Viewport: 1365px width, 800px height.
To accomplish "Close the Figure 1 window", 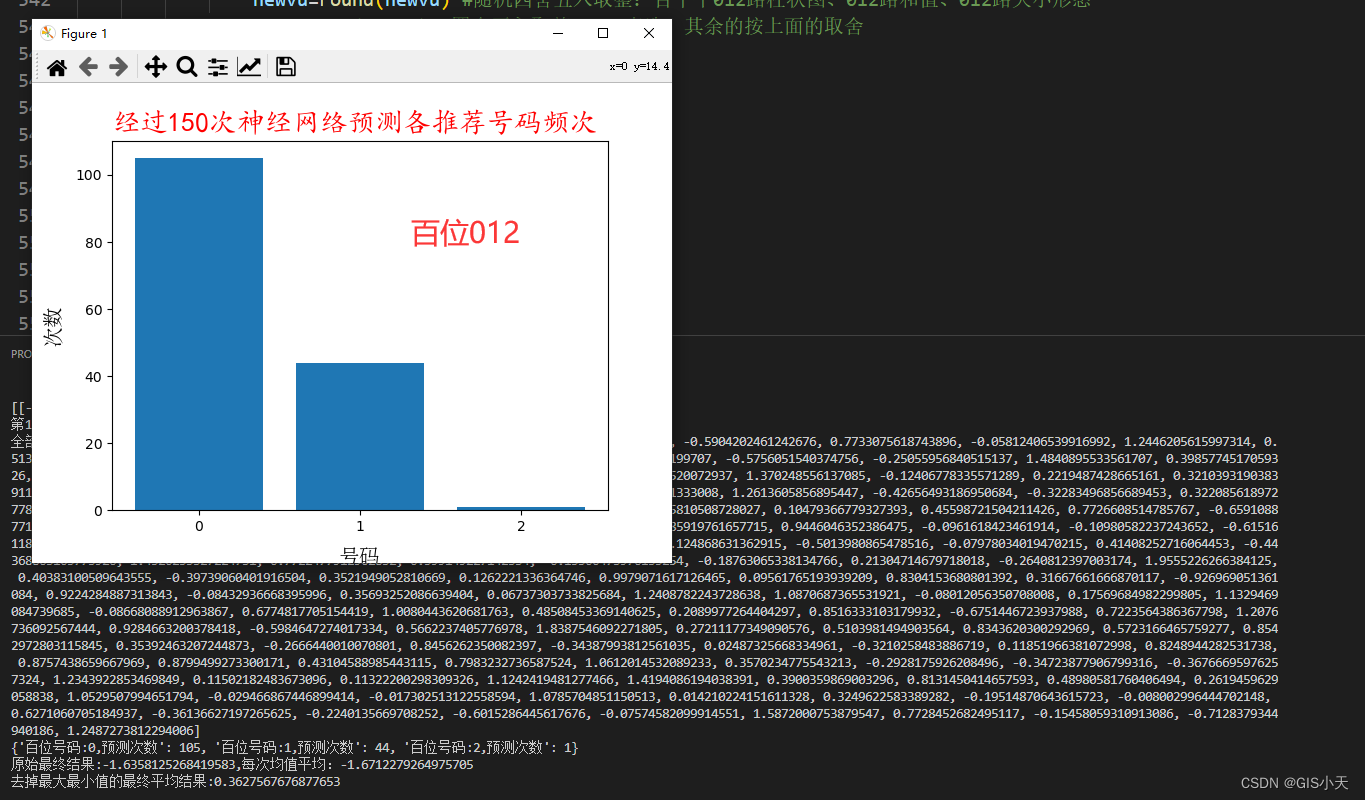I will [649, 33].
